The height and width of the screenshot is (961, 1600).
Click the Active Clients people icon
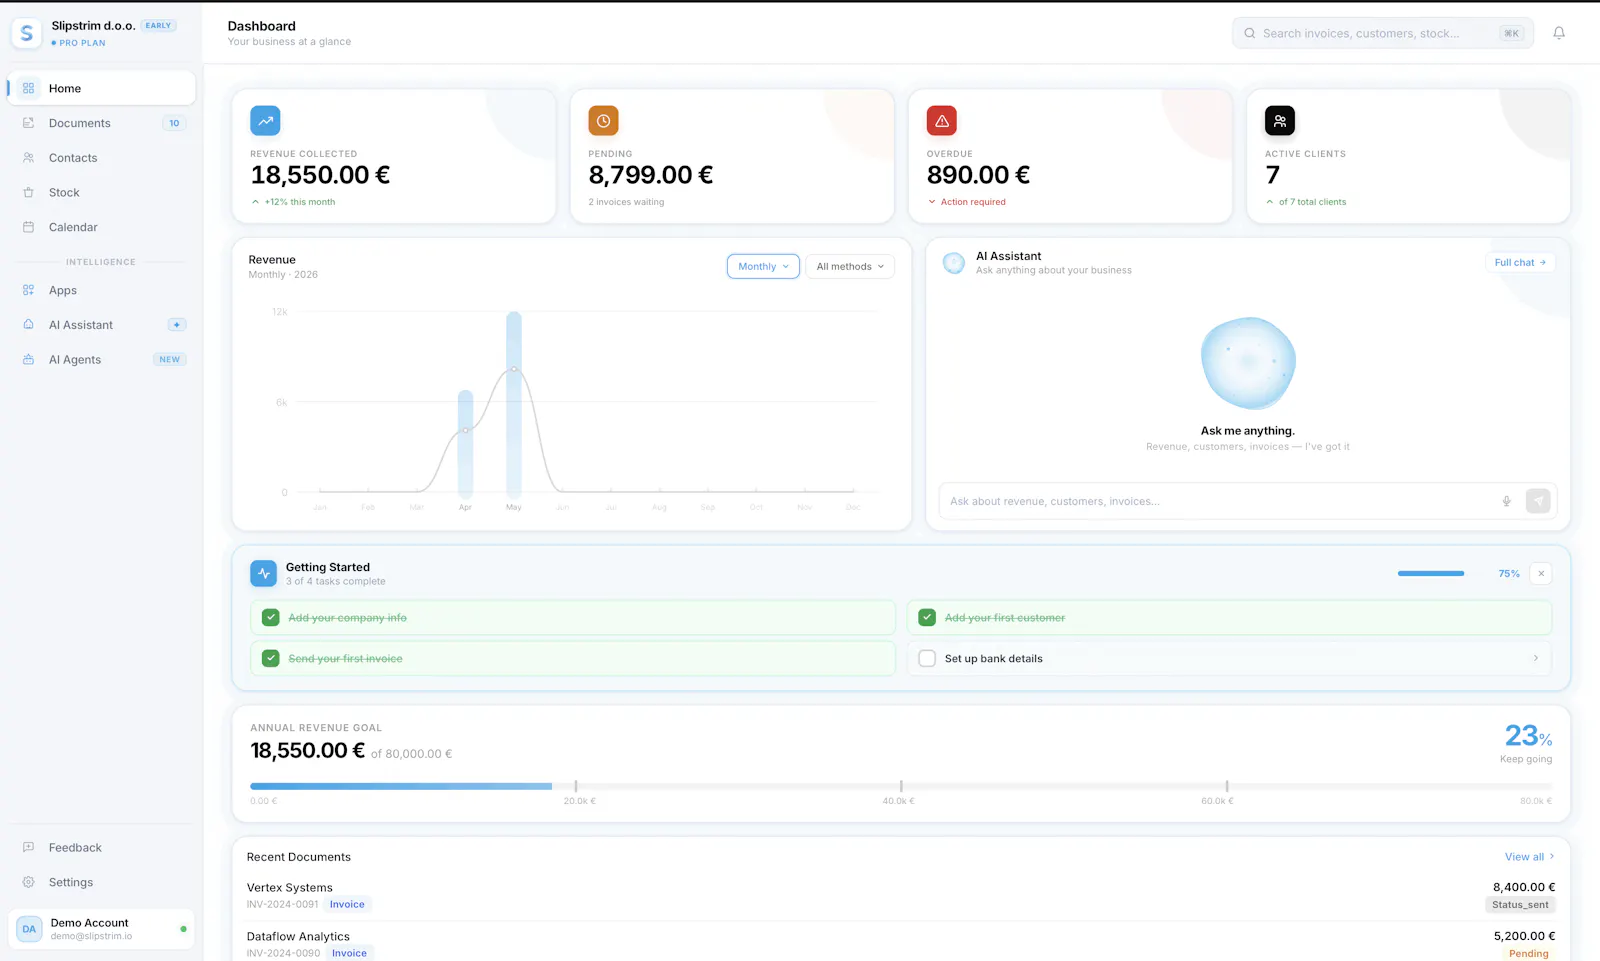(x=1280, y=121)
